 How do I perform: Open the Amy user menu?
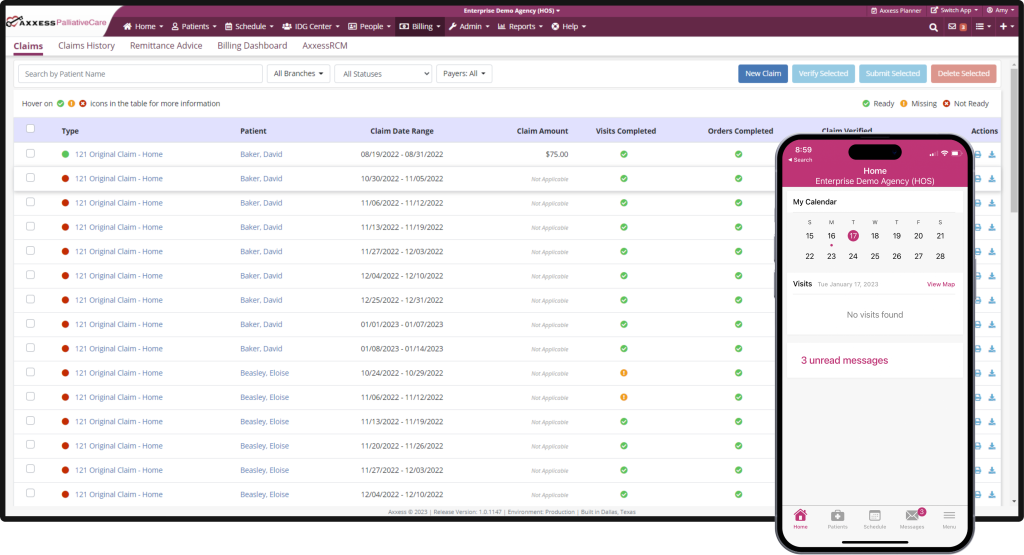[1000, 10]
